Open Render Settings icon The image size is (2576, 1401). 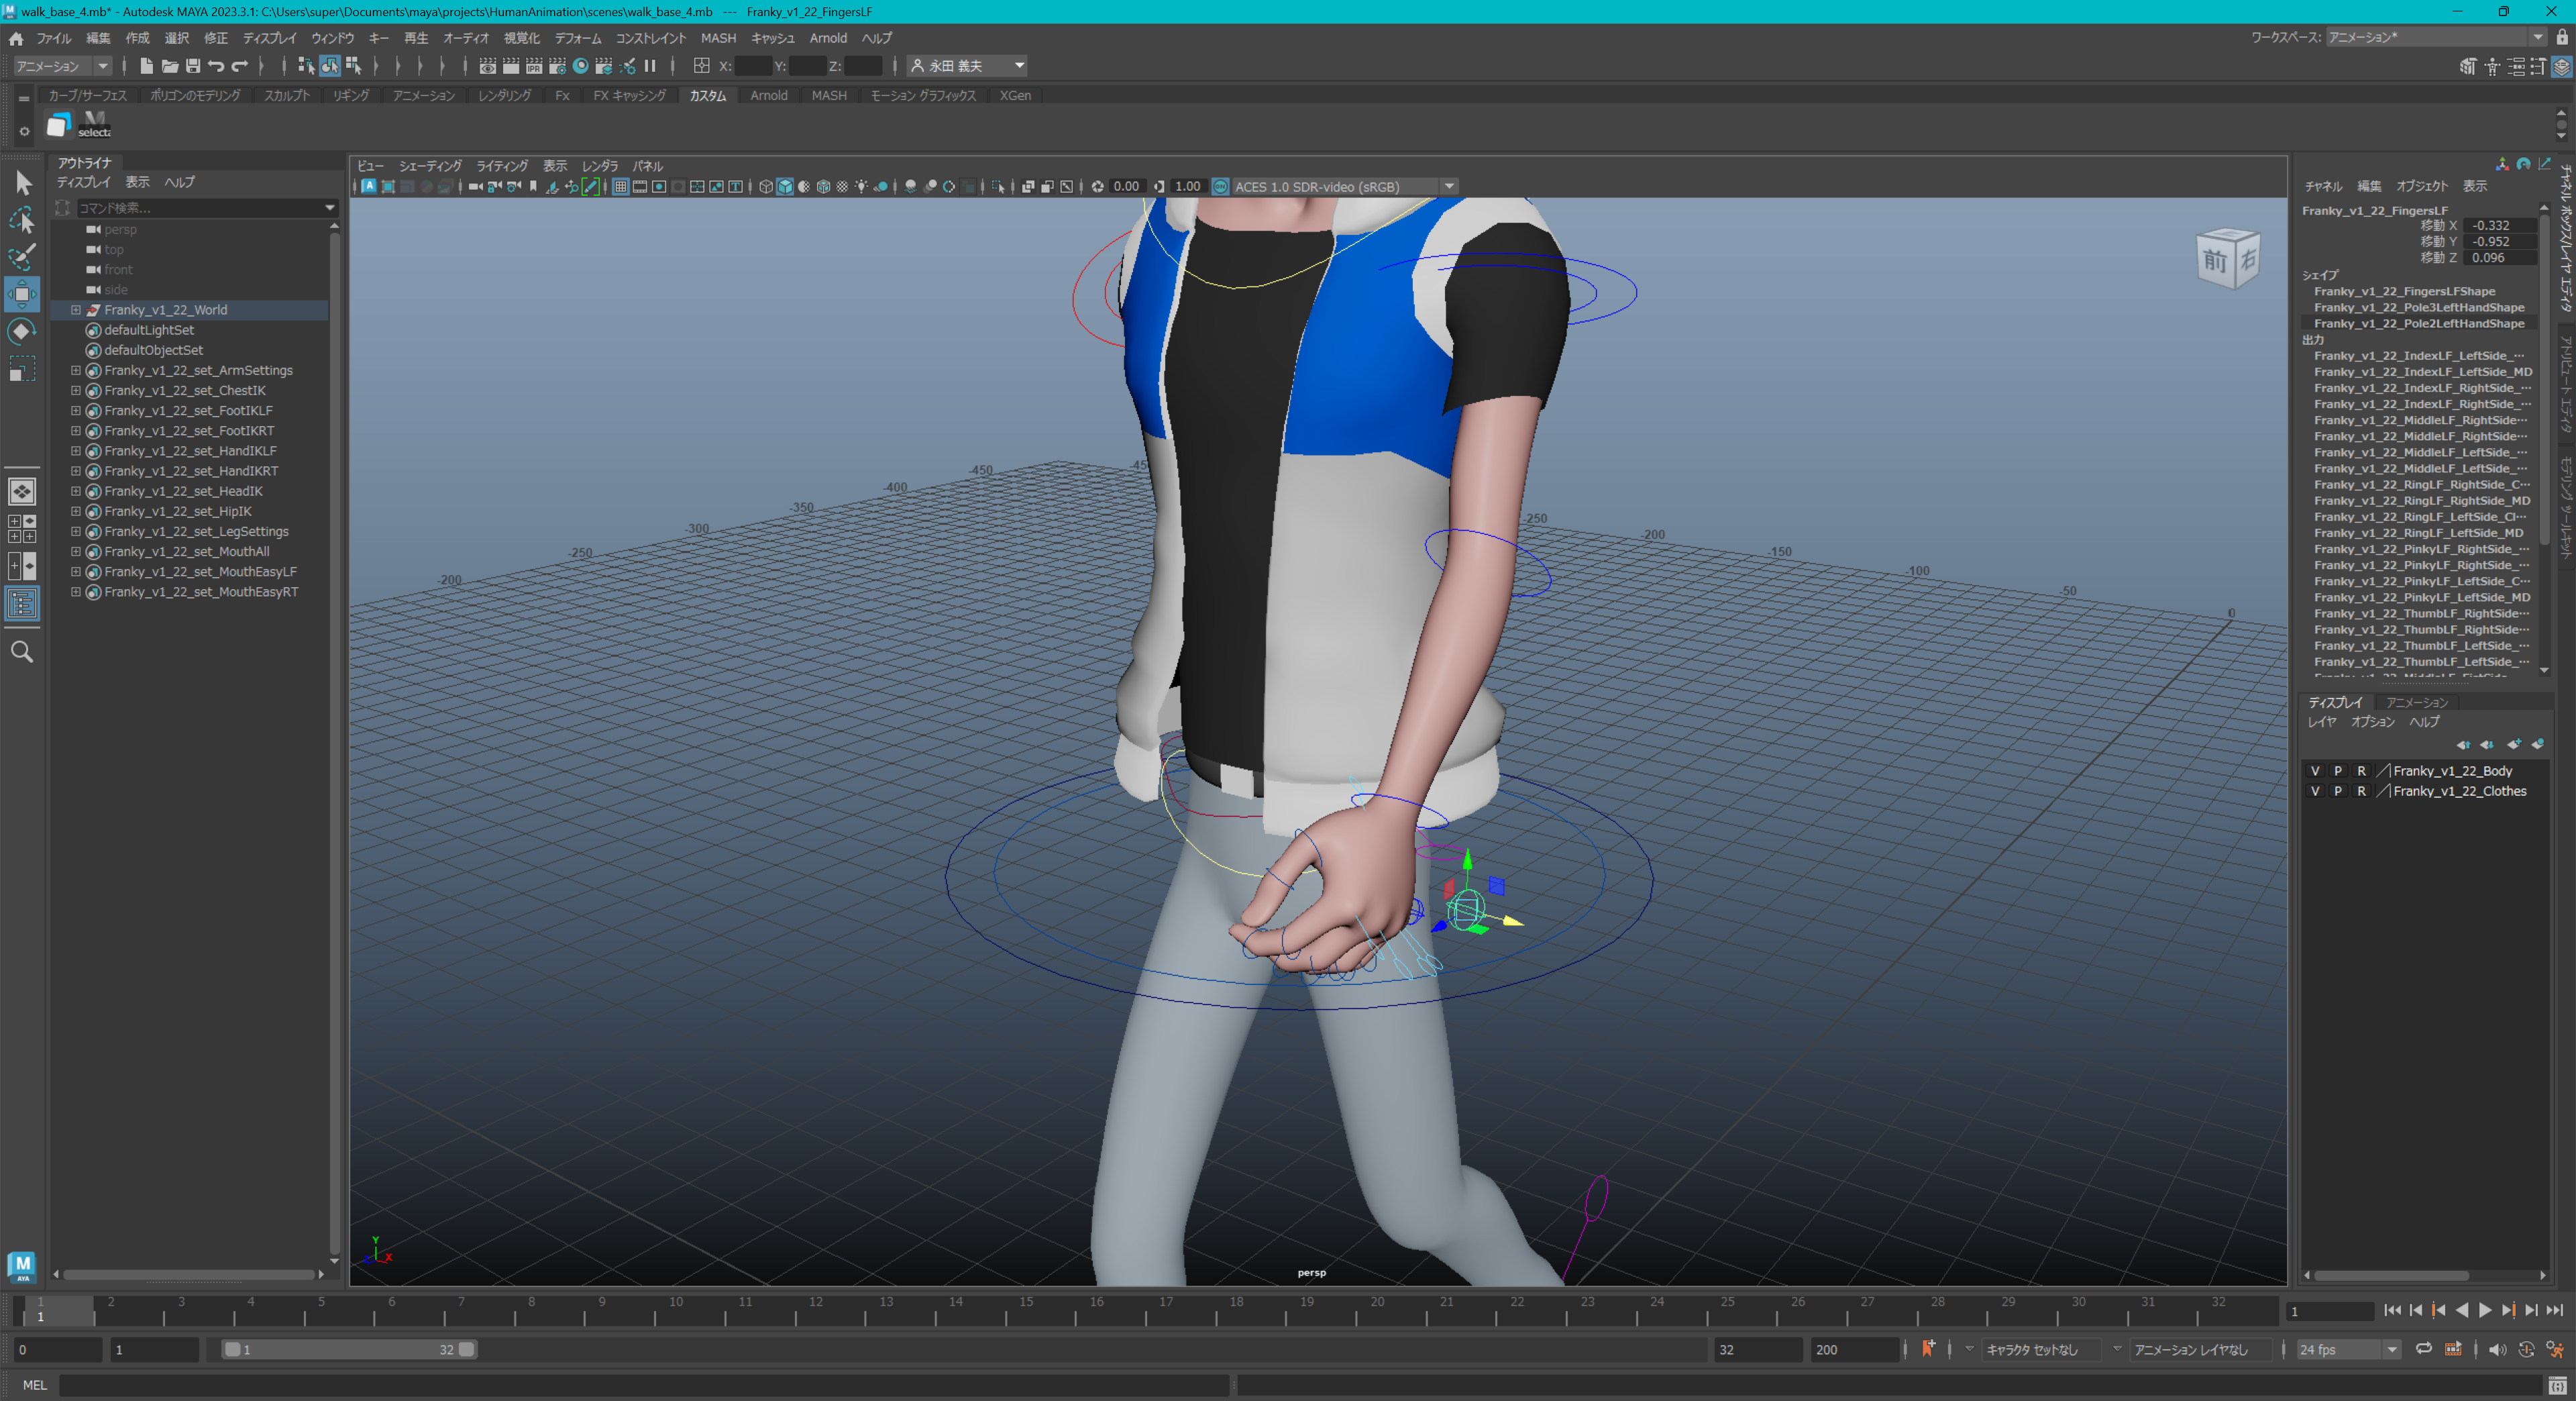tap(557, 66)
